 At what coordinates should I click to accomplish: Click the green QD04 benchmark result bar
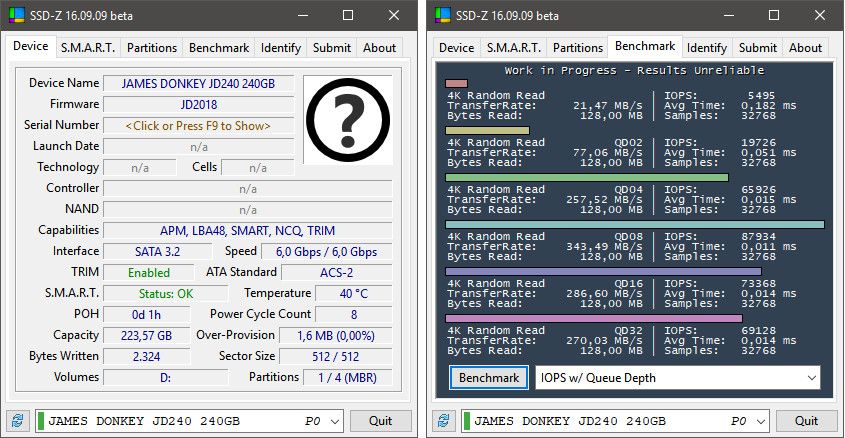point(587,177)
